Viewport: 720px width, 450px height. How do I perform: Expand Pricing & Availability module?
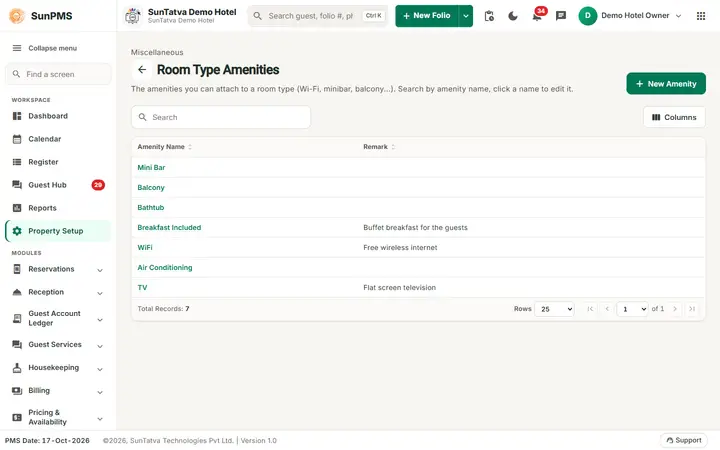click(58, 417)
